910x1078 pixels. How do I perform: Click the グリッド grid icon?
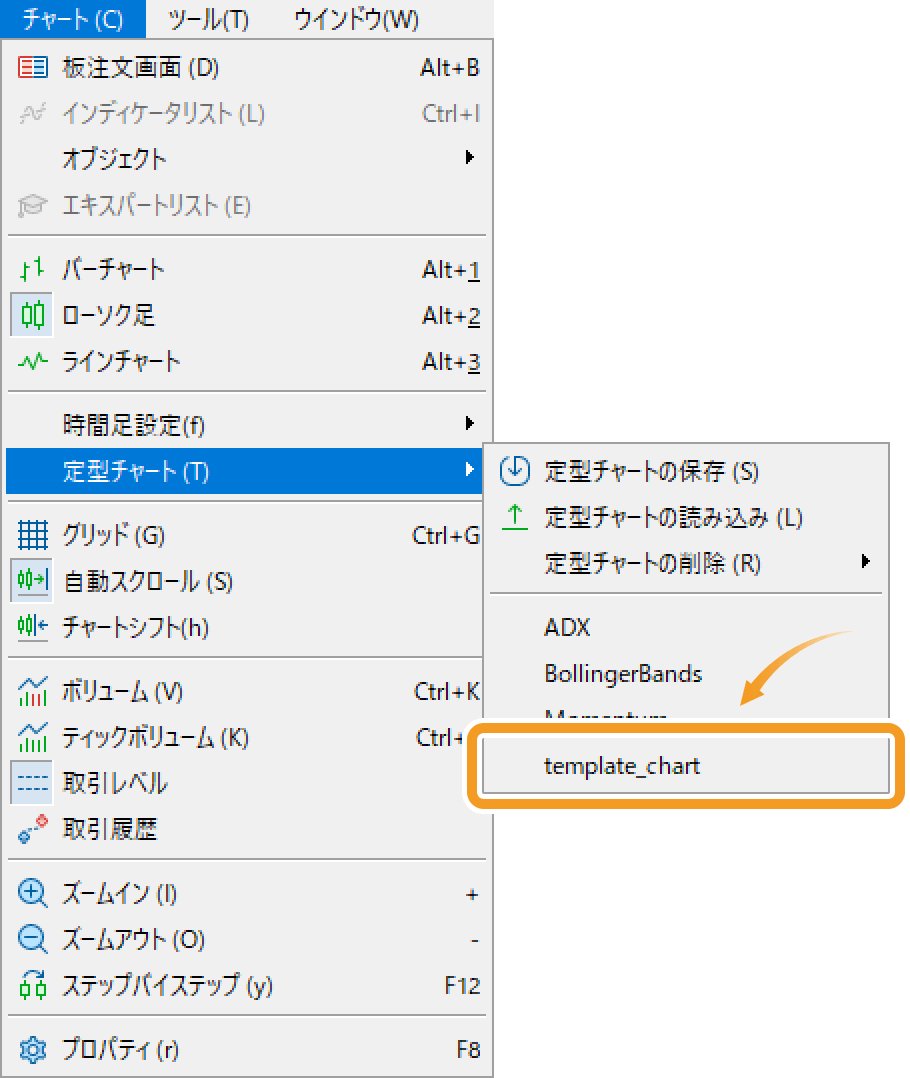point(32,535)
